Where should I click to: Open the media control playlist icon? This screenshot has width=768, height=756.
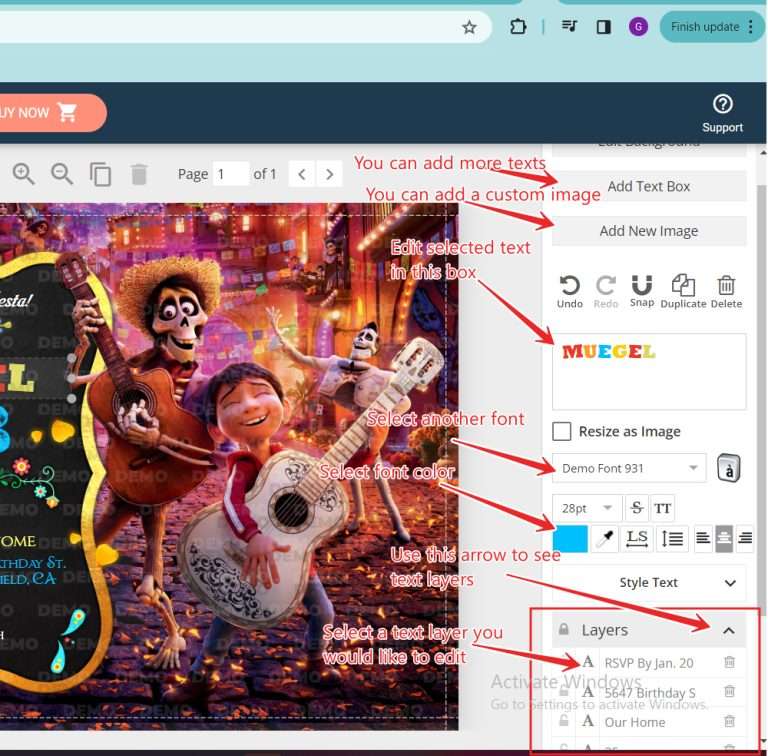[x=569, y=26]
